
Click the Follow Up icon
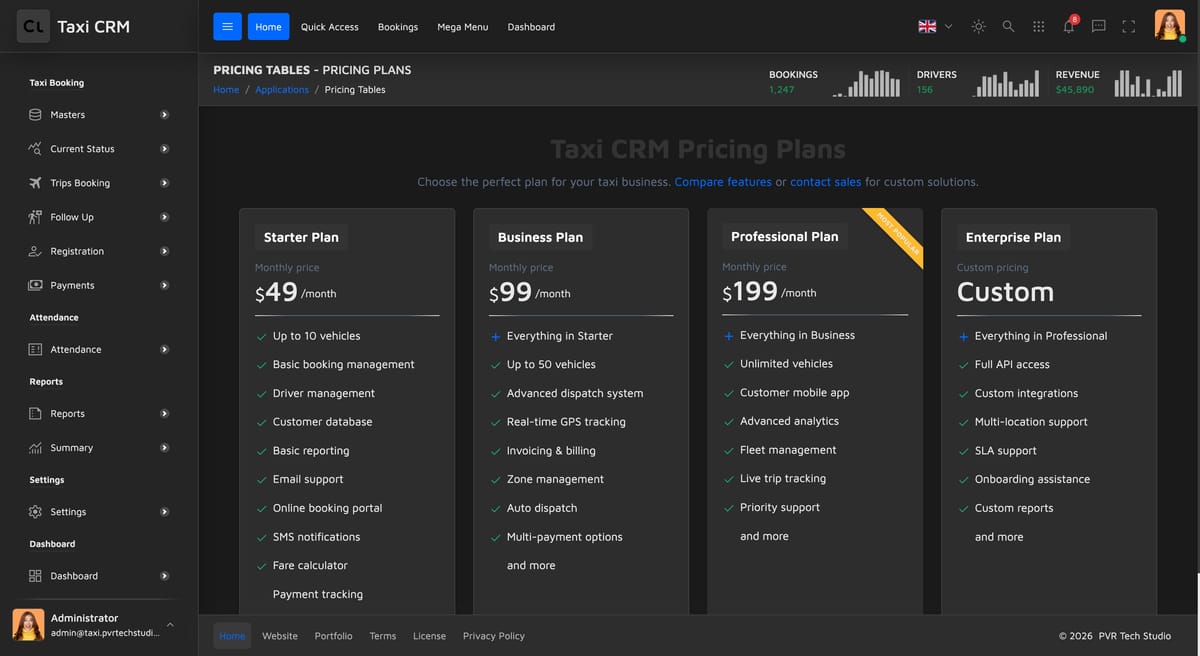point(35,217)
